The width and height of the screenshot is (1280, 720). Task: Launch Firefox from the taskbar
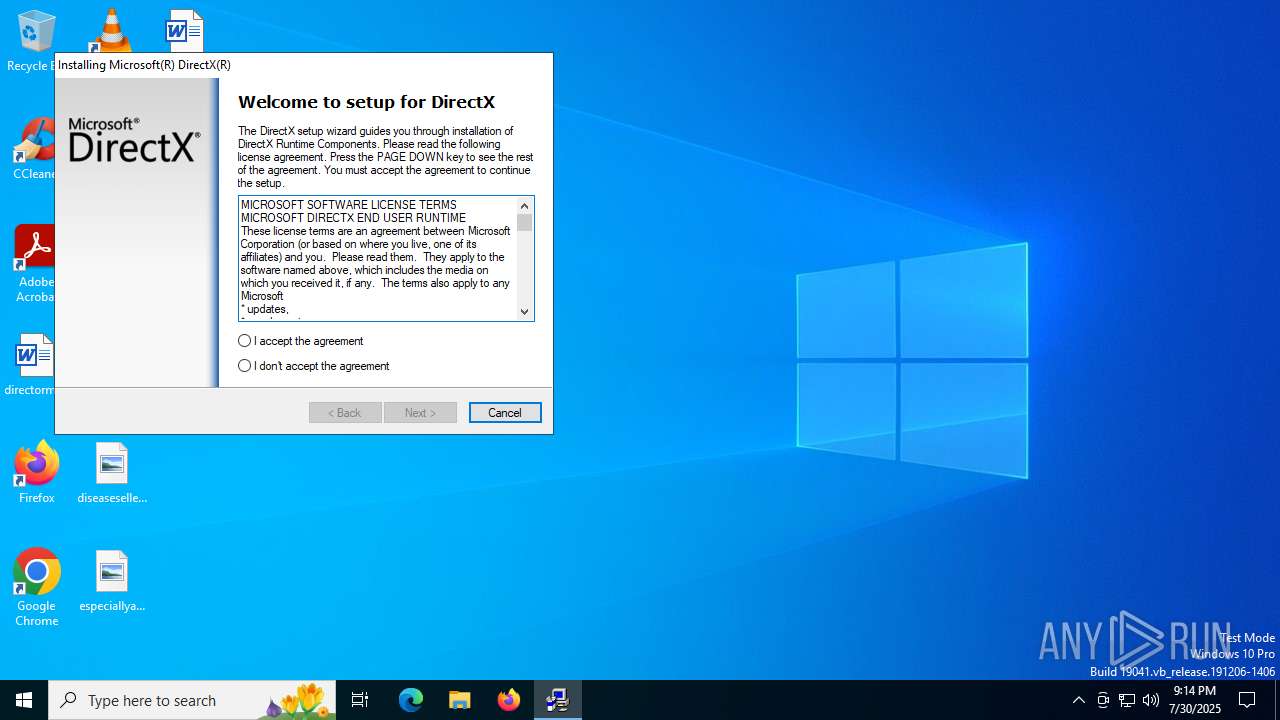(x=509, y=700)
